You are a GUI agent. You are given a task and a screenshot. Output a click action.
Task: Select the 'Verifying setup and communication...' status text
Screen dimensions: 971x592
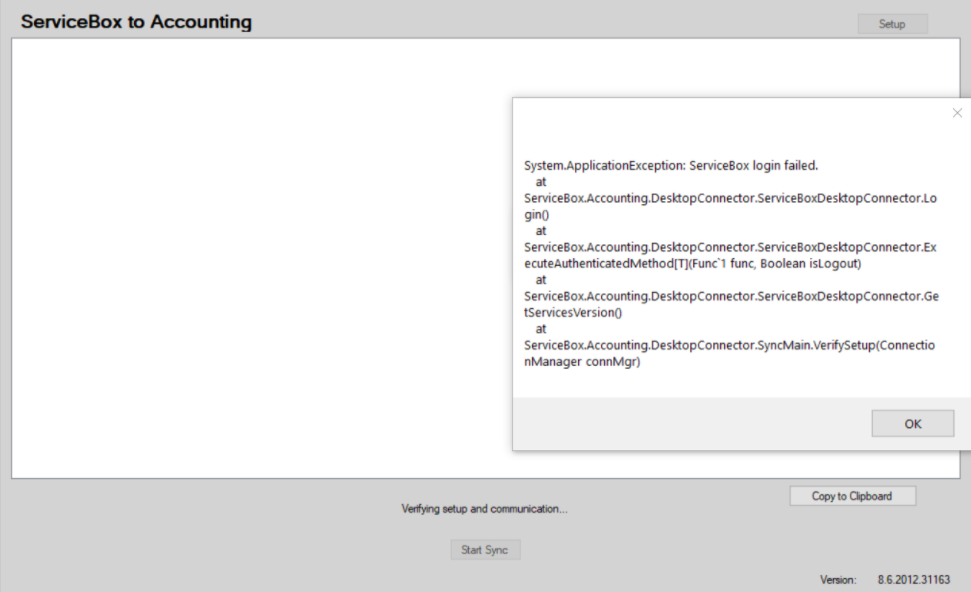pos(484,509)
